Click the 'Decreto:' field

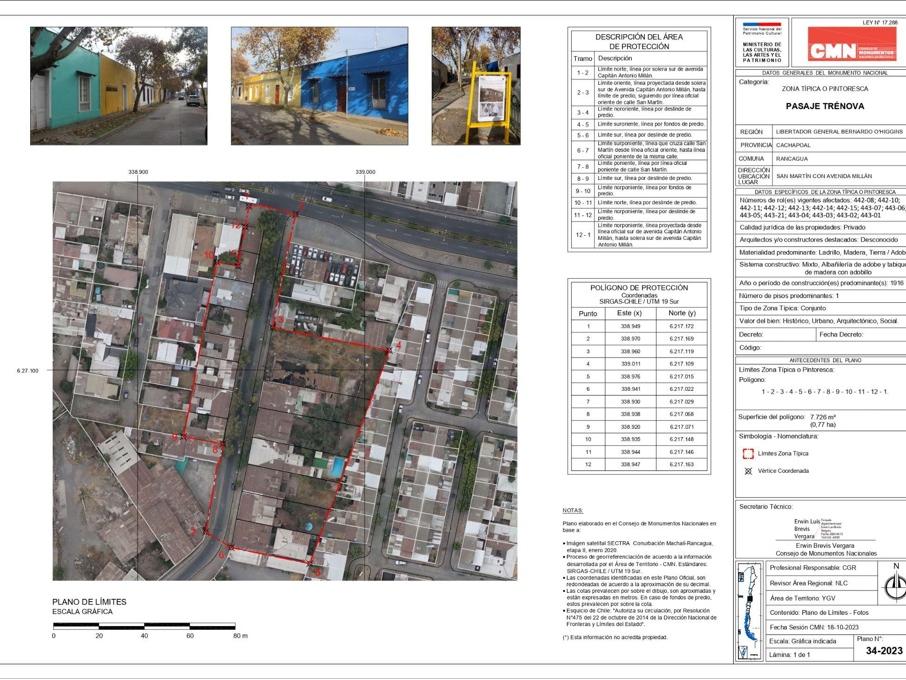click(x=775, y=335)
